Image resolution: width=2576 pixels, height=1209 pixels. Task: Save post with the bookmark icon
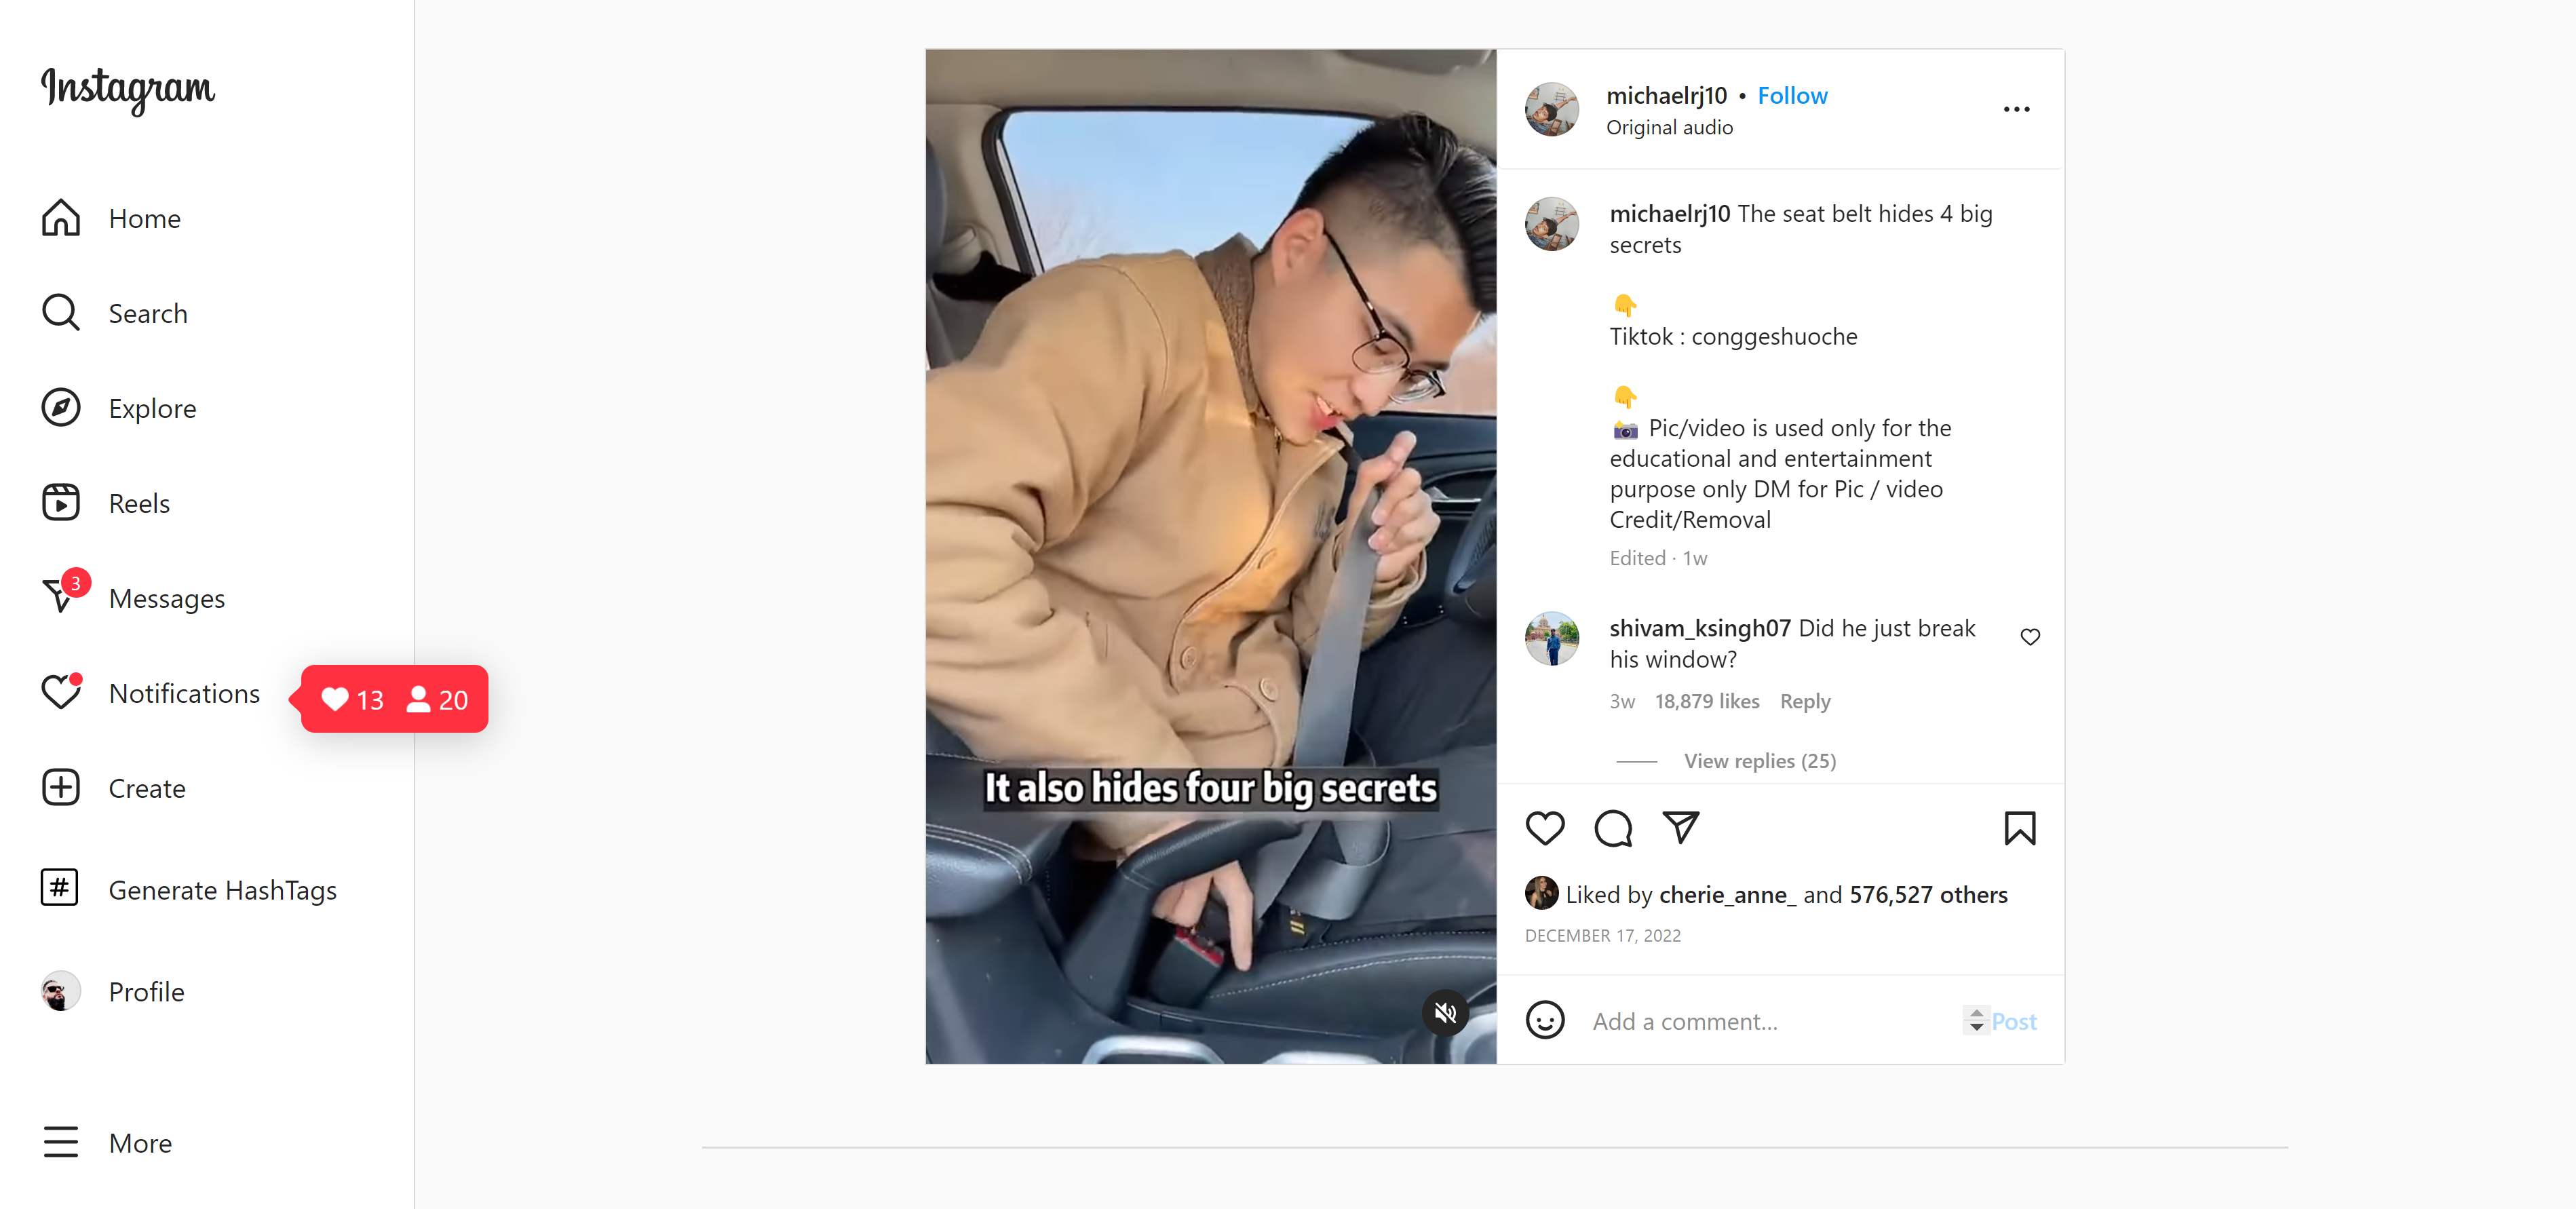(x=2019, y=828)
